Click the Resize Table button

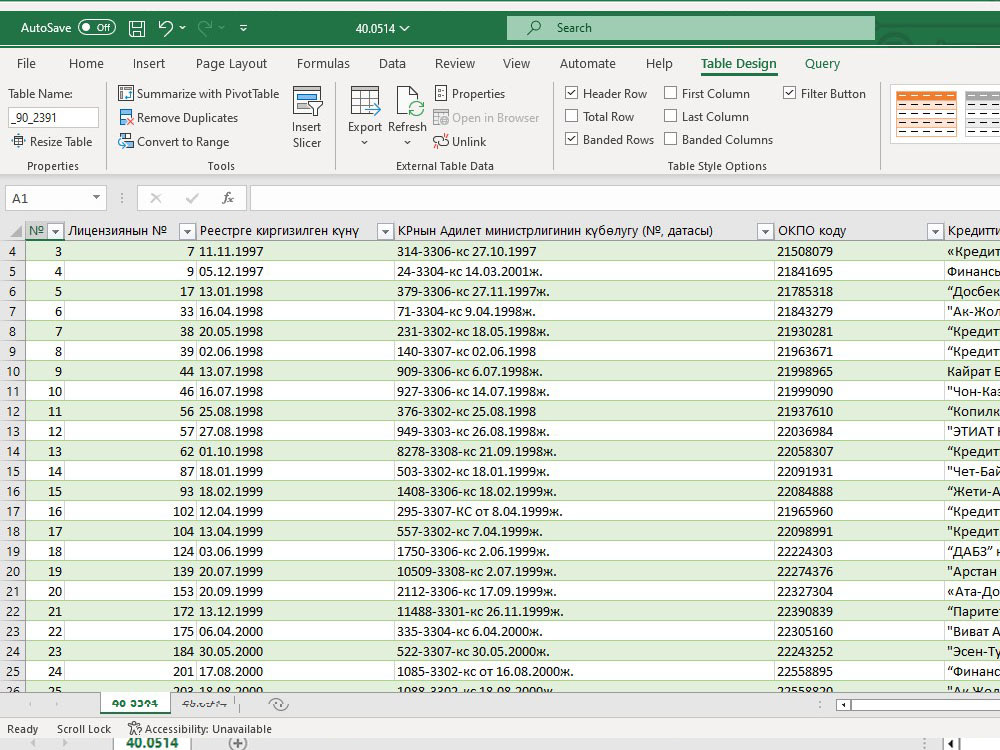pyautogui.click(x=52, y=142)
